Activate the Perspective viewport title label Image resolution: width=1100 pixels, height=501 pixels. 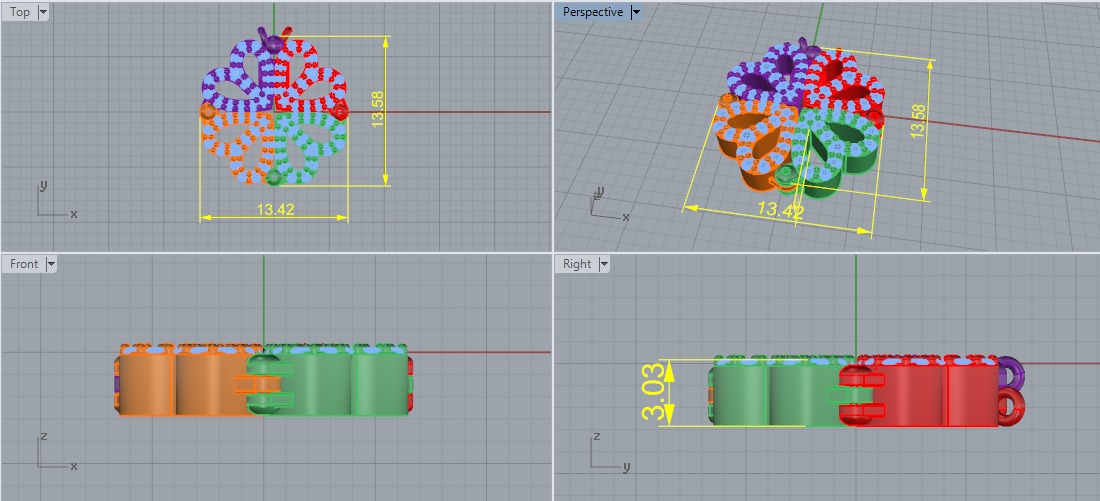[x=593, y=12]
